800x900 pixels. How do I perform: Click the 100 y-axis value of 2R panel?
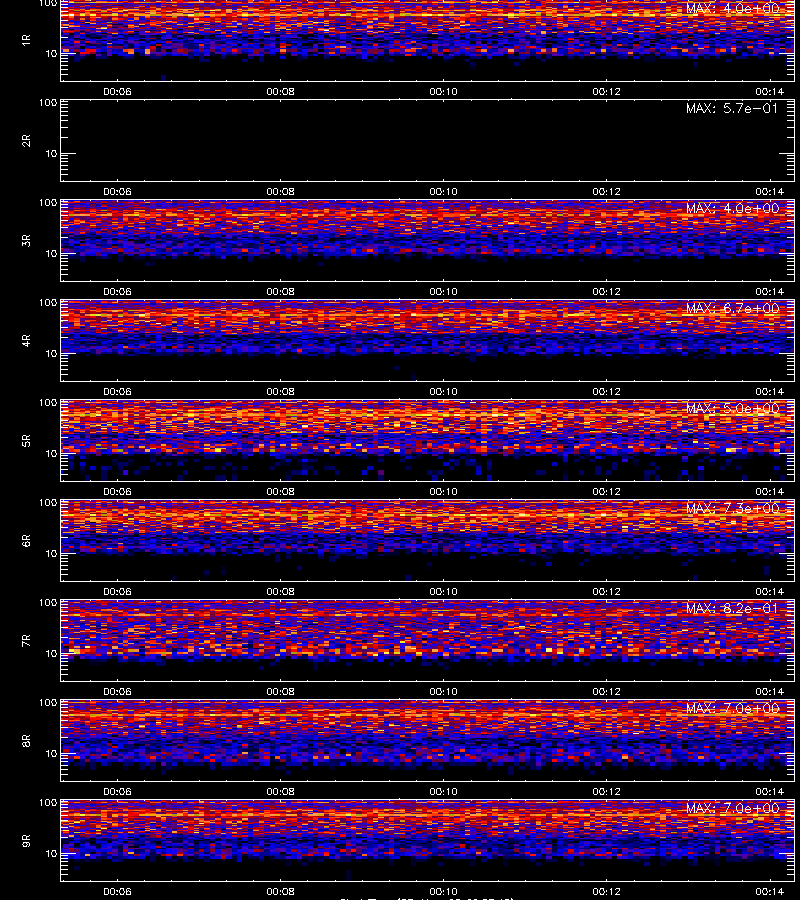tap(48, 103)
